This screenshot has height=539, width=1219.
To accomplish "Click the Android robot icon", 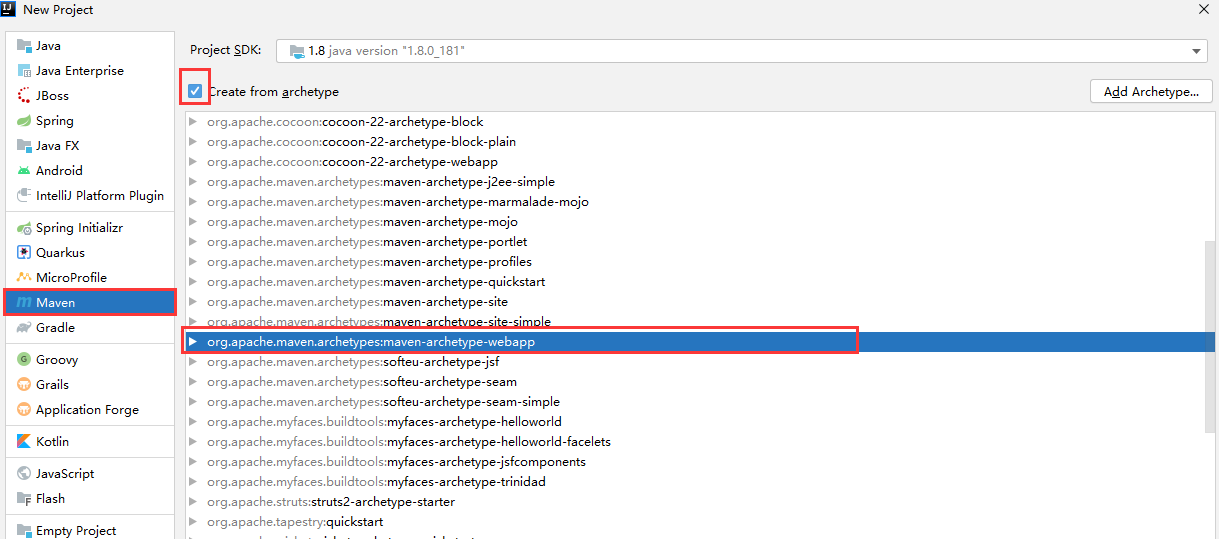I will 24,171.
